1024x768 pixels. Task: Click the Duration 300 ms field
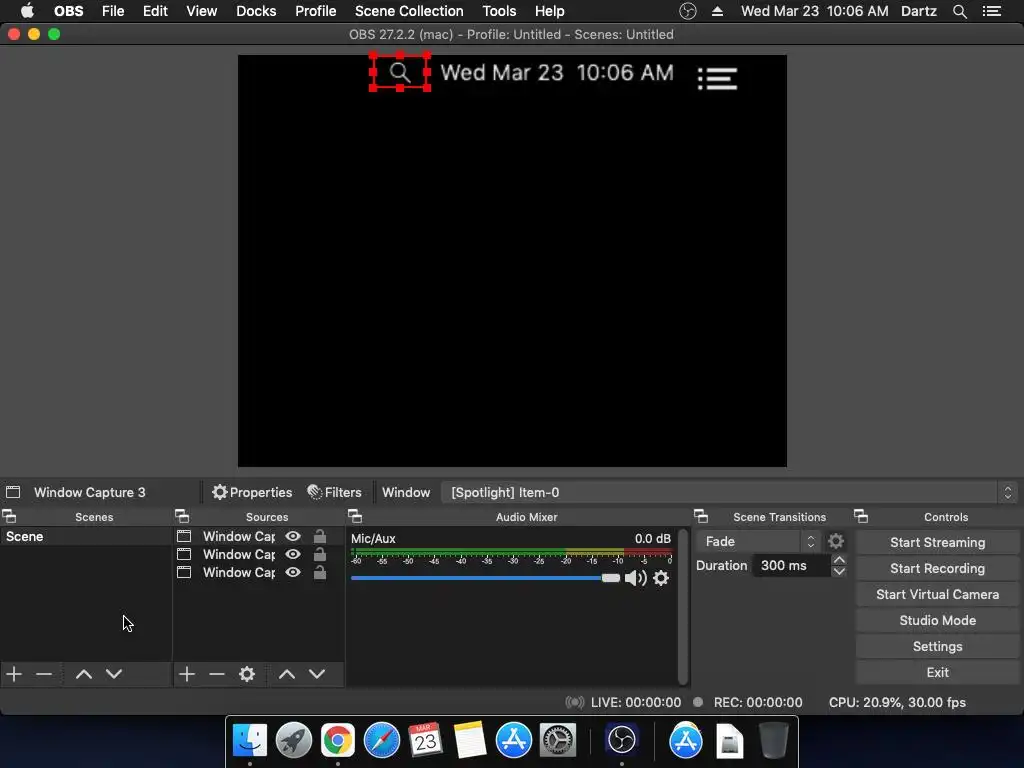(x=791, y=566)
